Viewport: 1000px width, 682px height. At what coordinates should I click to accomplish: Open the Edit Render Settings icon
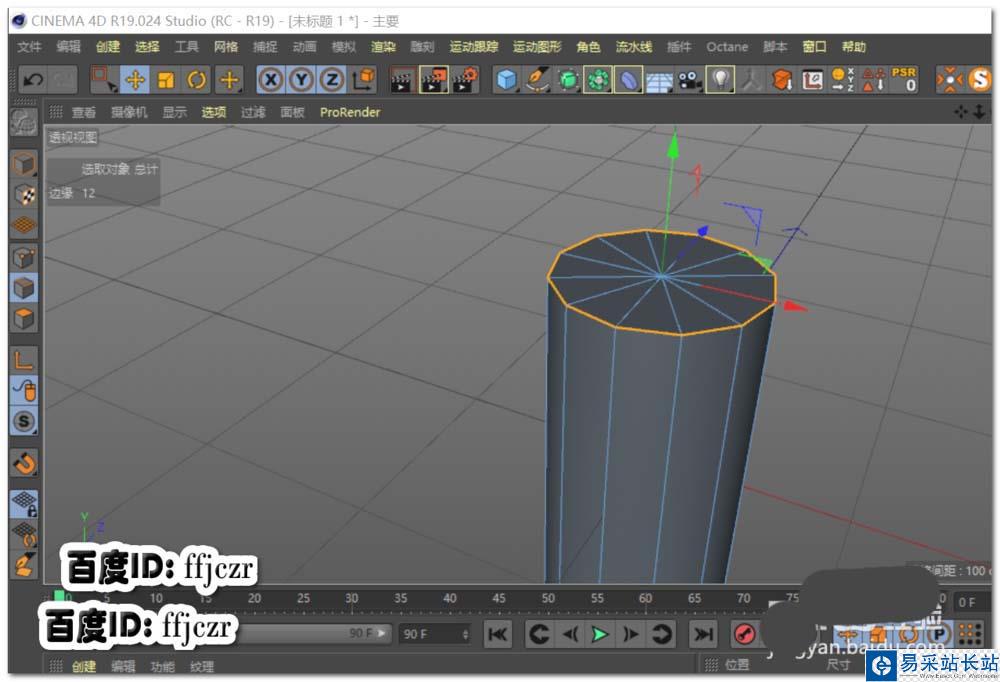465,80
